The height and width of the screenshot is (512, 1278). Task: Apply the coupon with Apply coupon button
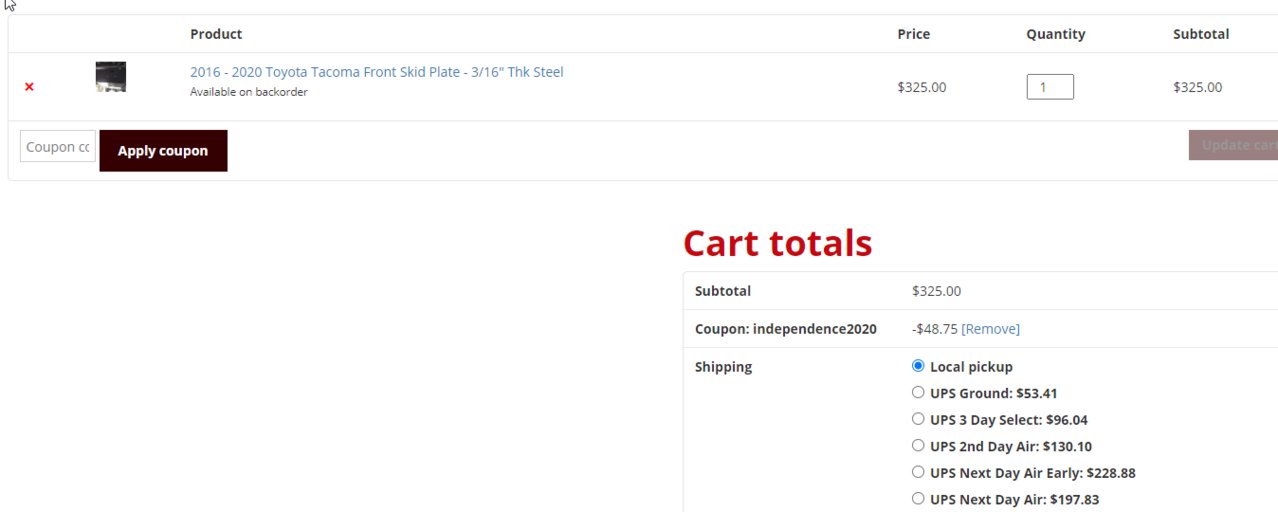click(x=163, y=151)
